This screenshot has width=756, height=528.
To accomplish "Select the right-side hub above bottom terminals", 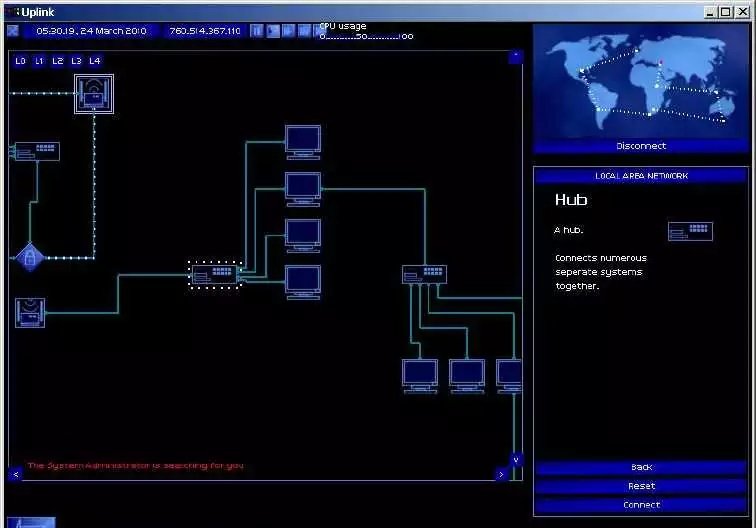I will coord(424,273).
